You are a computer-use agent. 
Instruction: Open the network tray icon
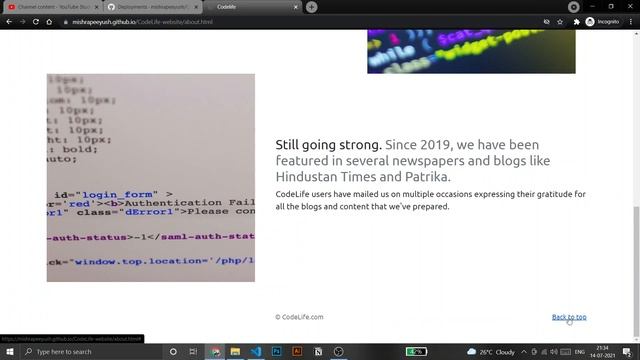[x=544, y=352]
